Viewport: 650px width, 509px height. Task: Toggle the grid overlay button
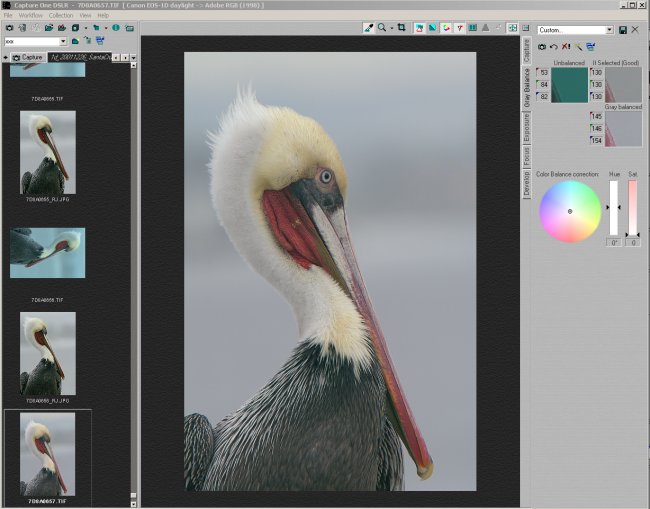coord(512,28)
